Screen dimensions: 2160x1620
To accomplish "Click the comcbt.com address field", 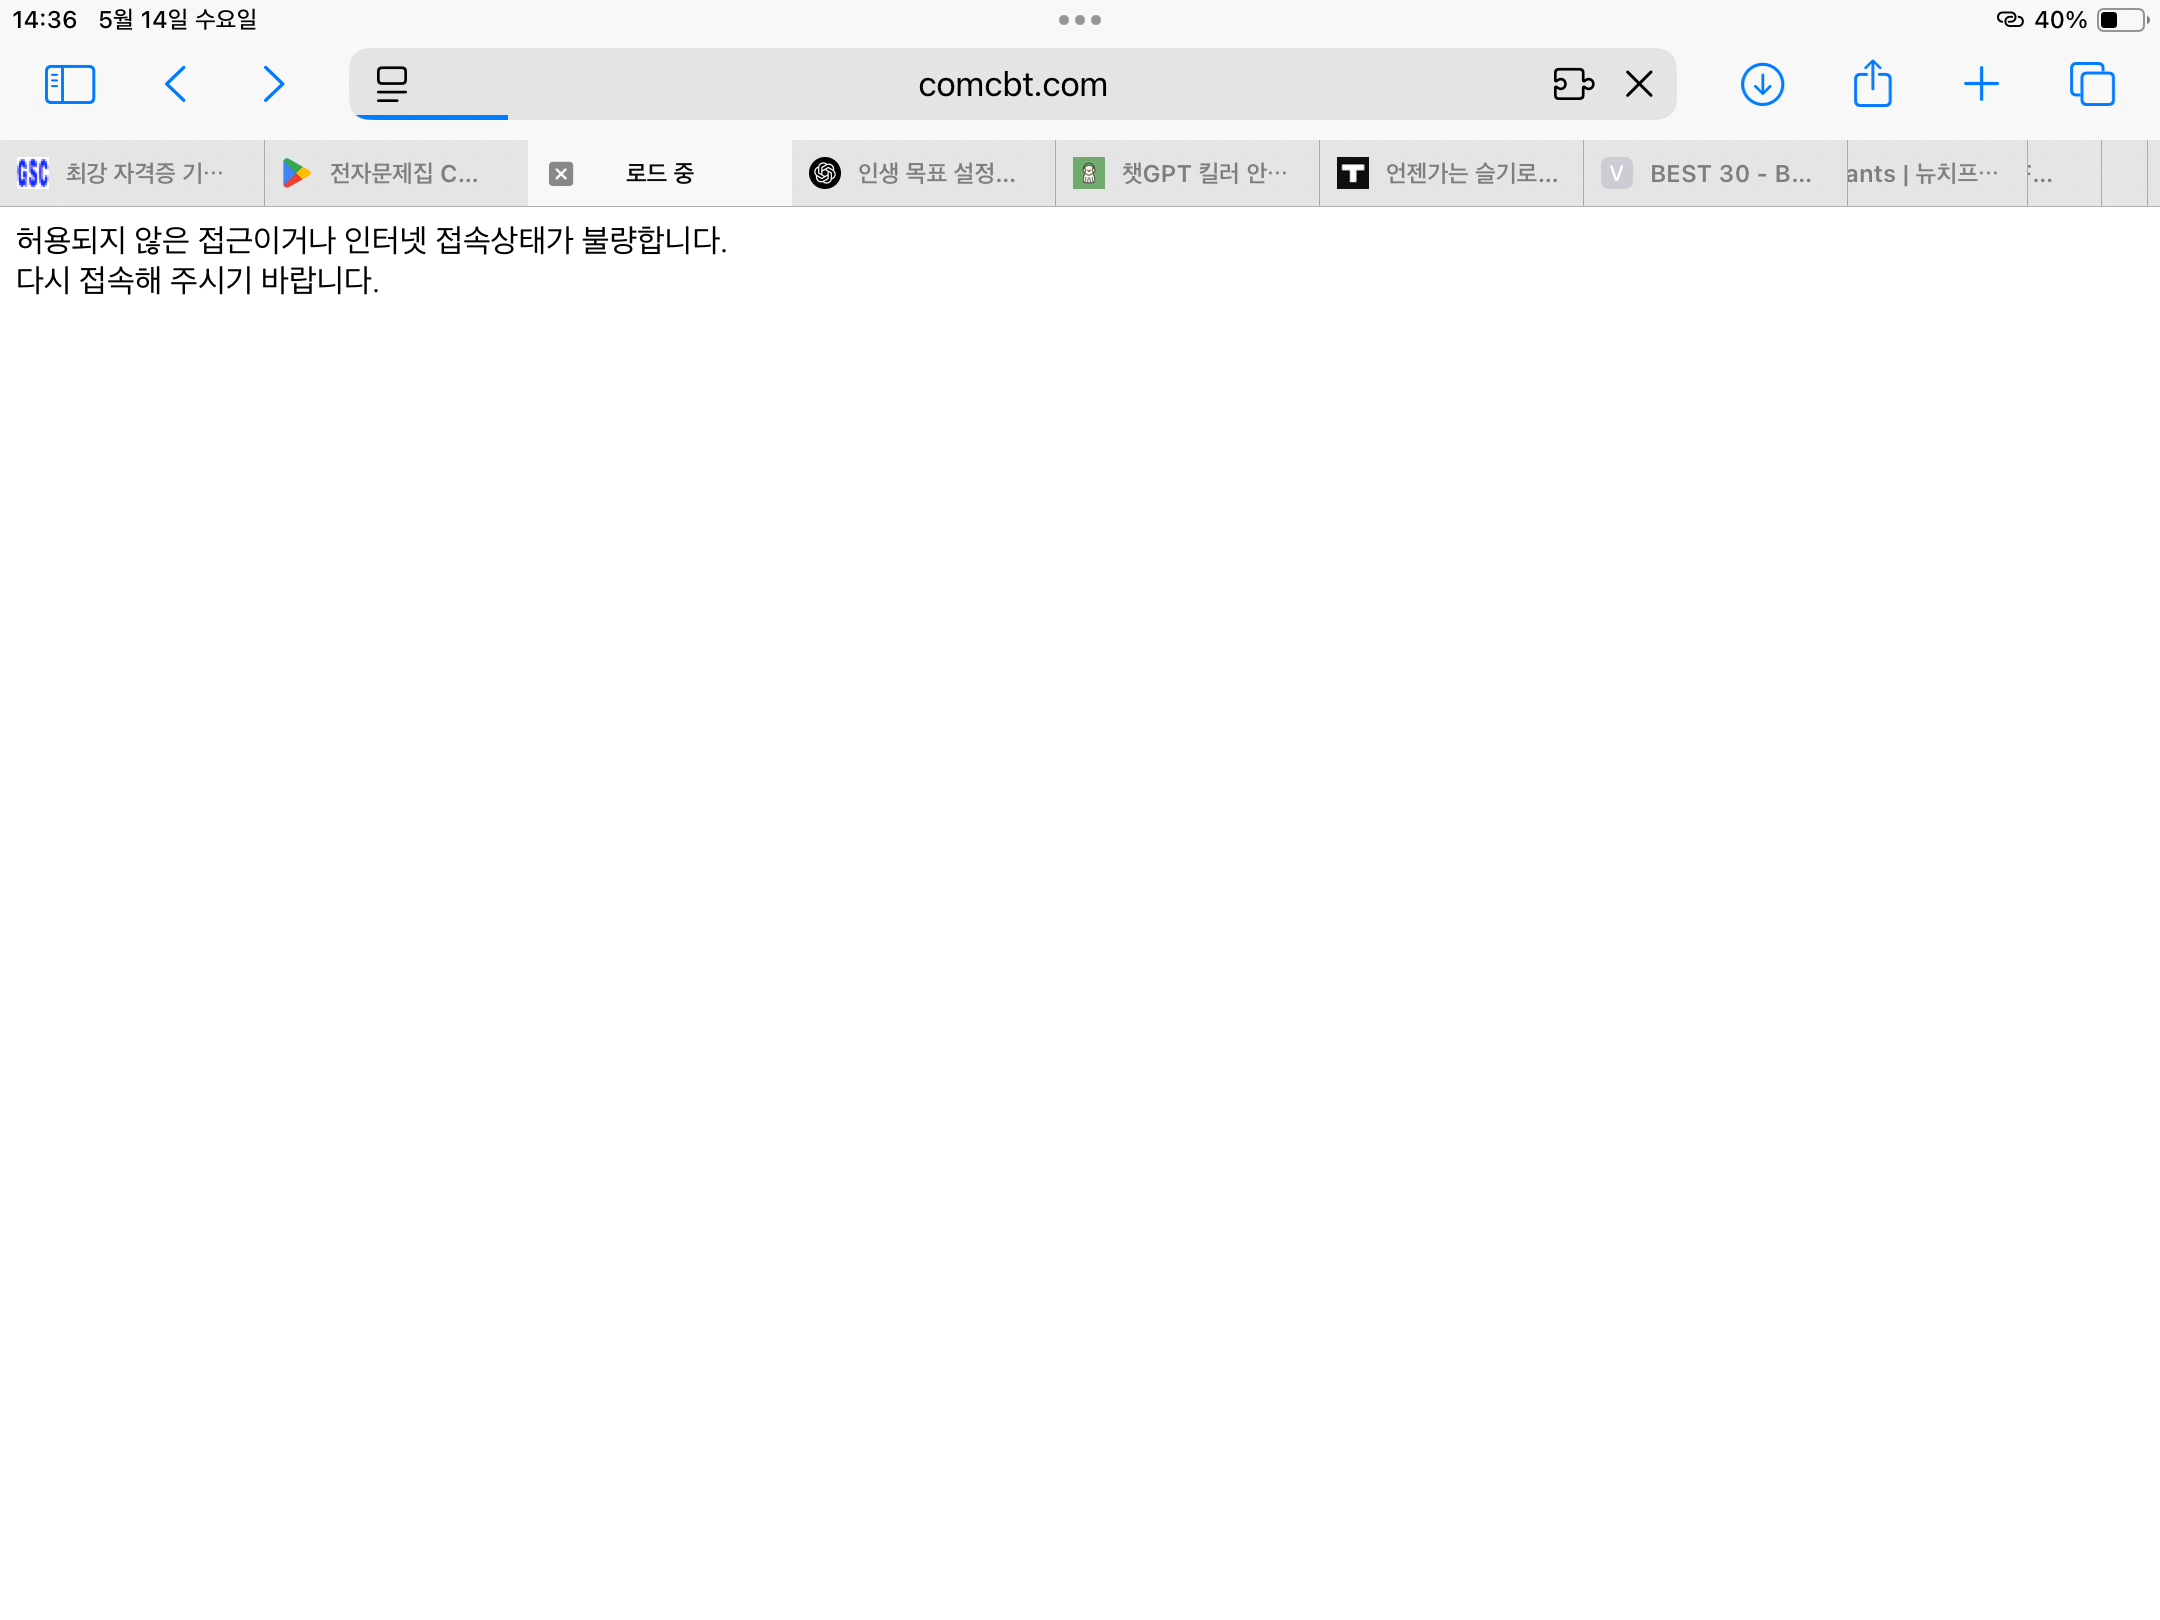I will [1012, 85].
